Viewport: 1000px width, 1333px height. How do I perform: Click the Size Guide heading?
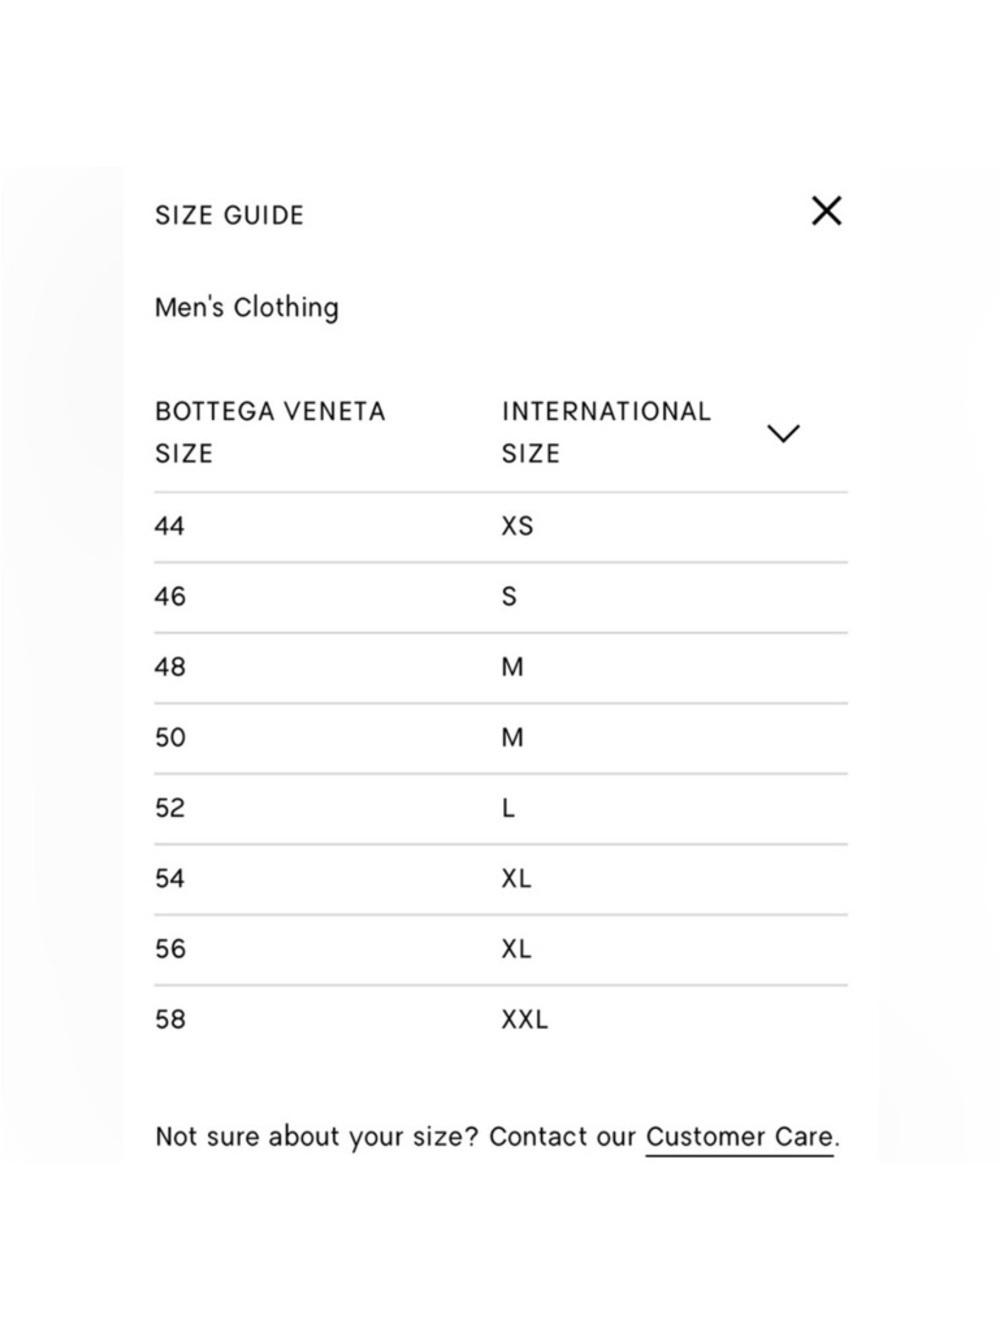click(229, 215)
